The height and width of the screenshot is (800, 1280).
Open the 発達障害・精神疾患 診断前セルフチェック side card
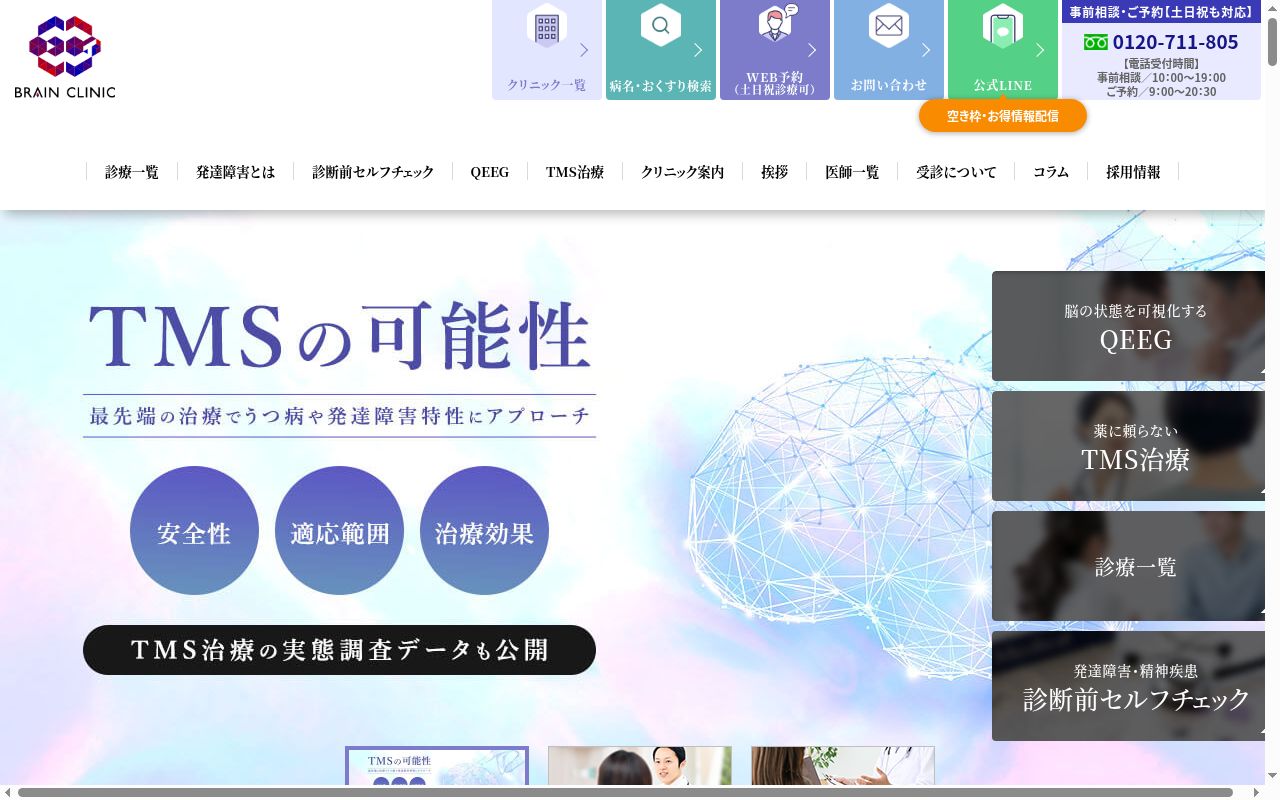[1128, 686]
